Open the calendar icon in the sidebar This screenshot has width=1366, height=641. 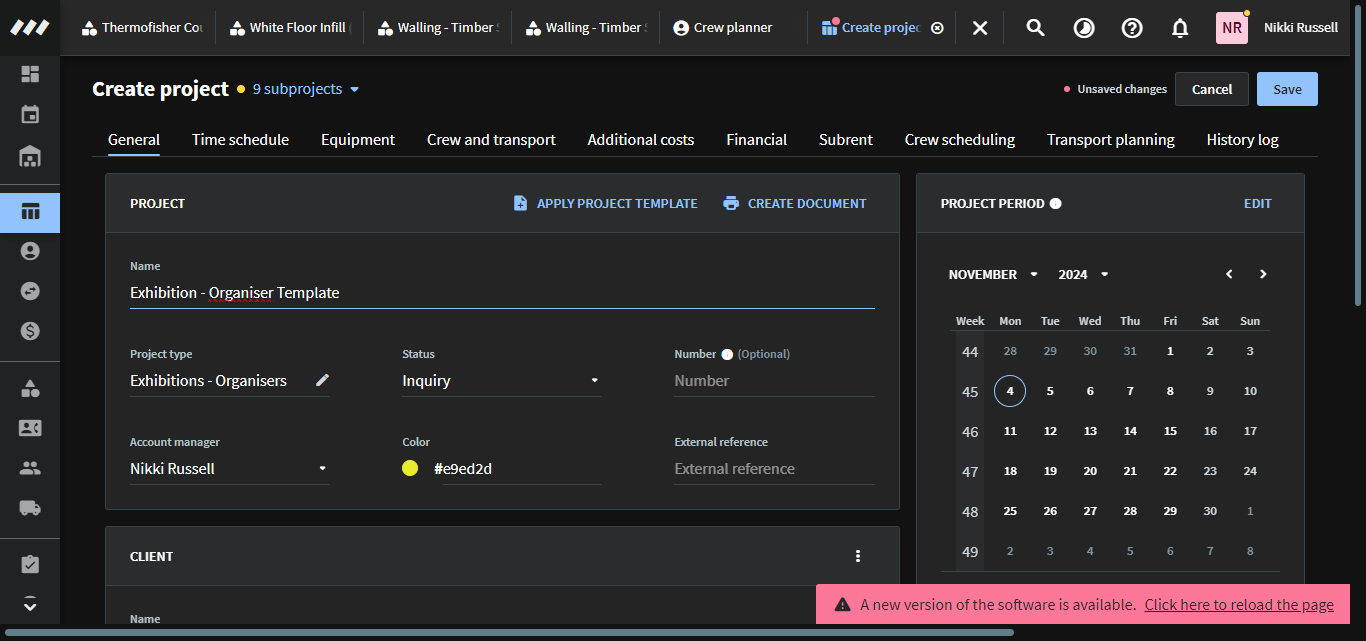pyautogui.click(x=30, y=115)
